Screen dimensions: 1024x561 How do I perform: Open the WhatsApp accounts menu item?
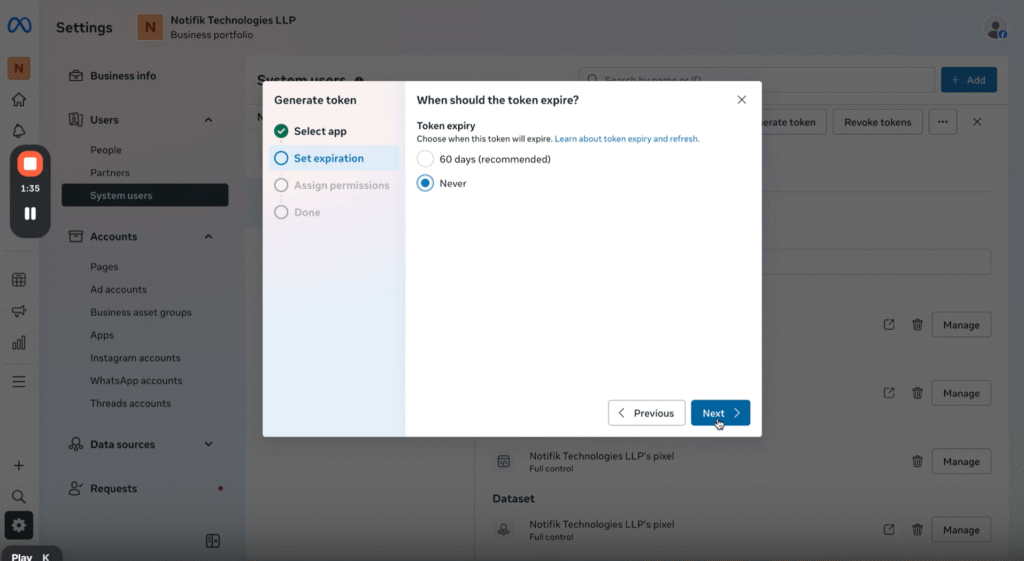point(136,381)
